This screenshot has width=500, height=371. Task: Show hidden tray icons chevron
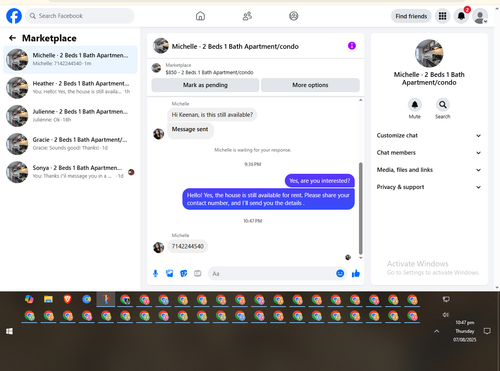click(437, 331)
